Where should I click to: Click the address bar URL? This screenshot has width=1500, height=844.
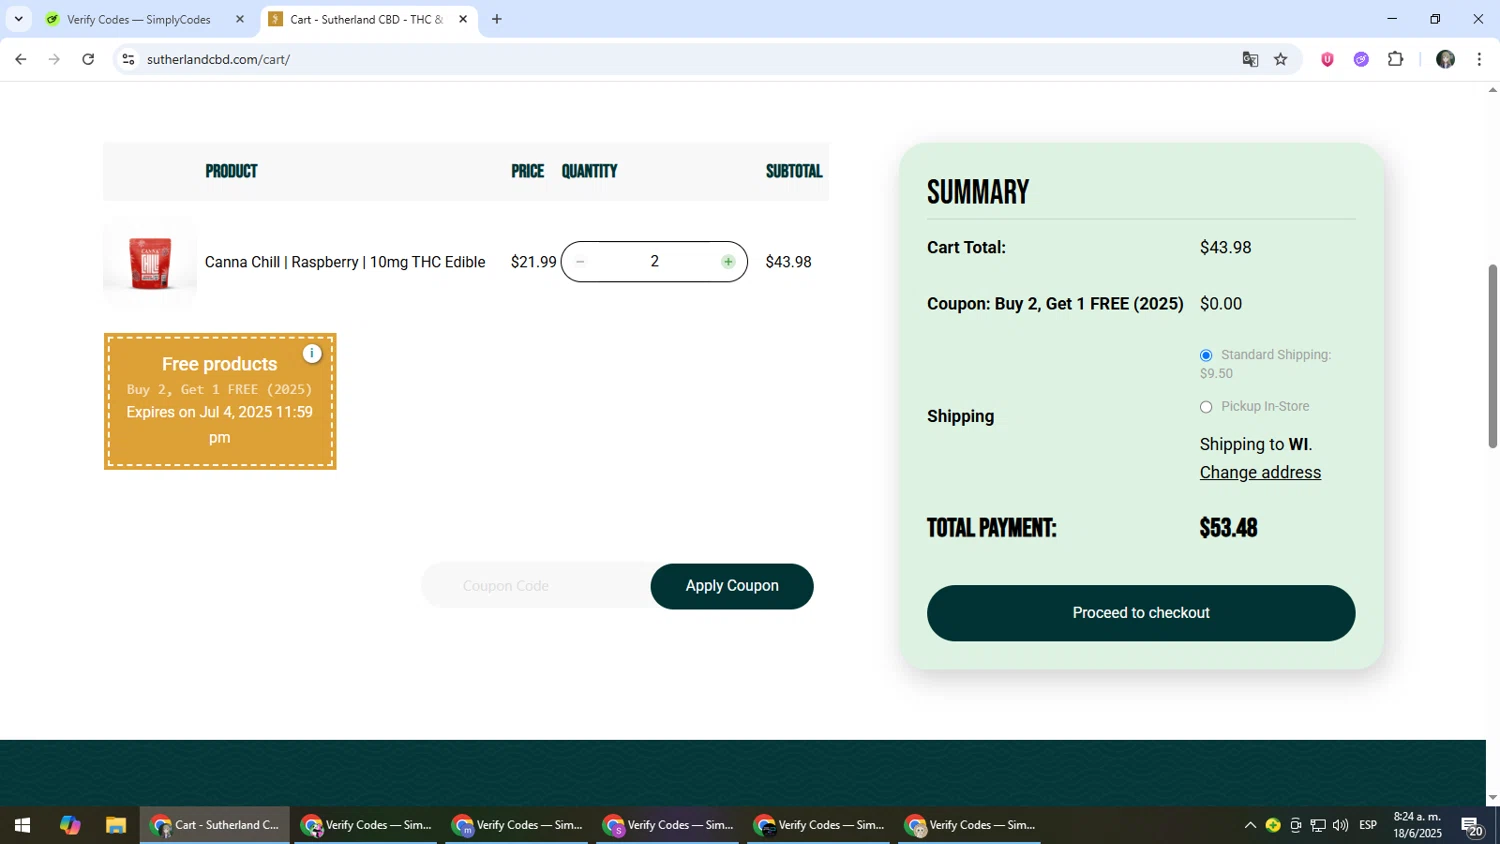[x=218, y=59]
